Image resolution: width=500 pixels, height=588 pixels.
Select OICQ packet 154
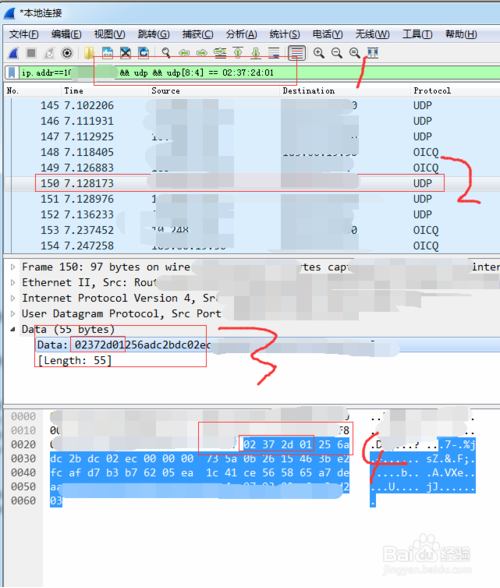point(251,246)
